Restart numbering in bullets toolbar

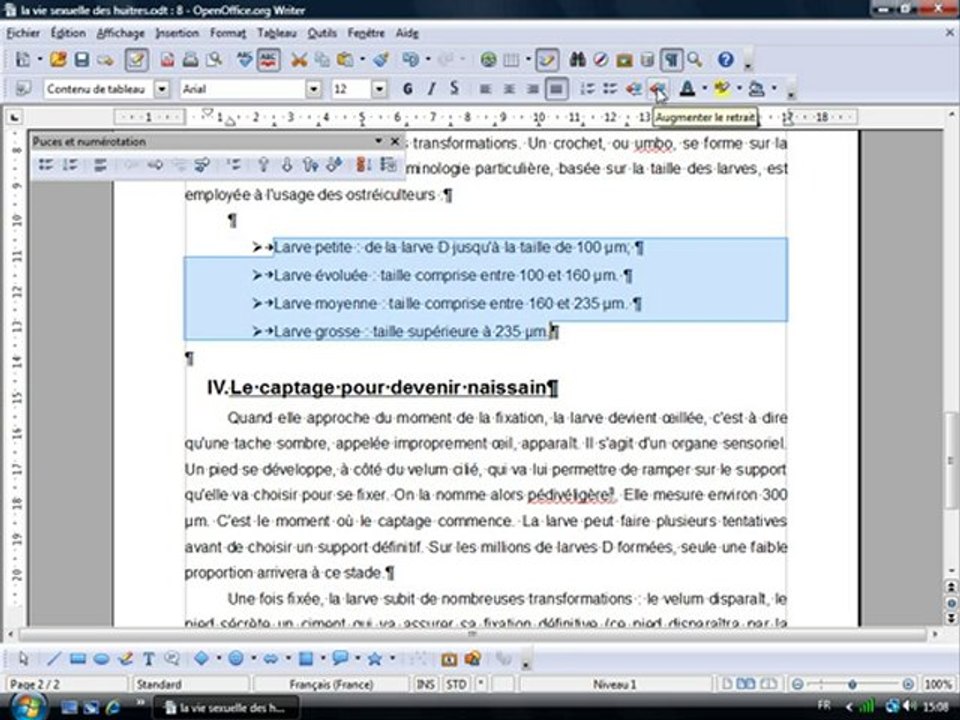(364, 164)
